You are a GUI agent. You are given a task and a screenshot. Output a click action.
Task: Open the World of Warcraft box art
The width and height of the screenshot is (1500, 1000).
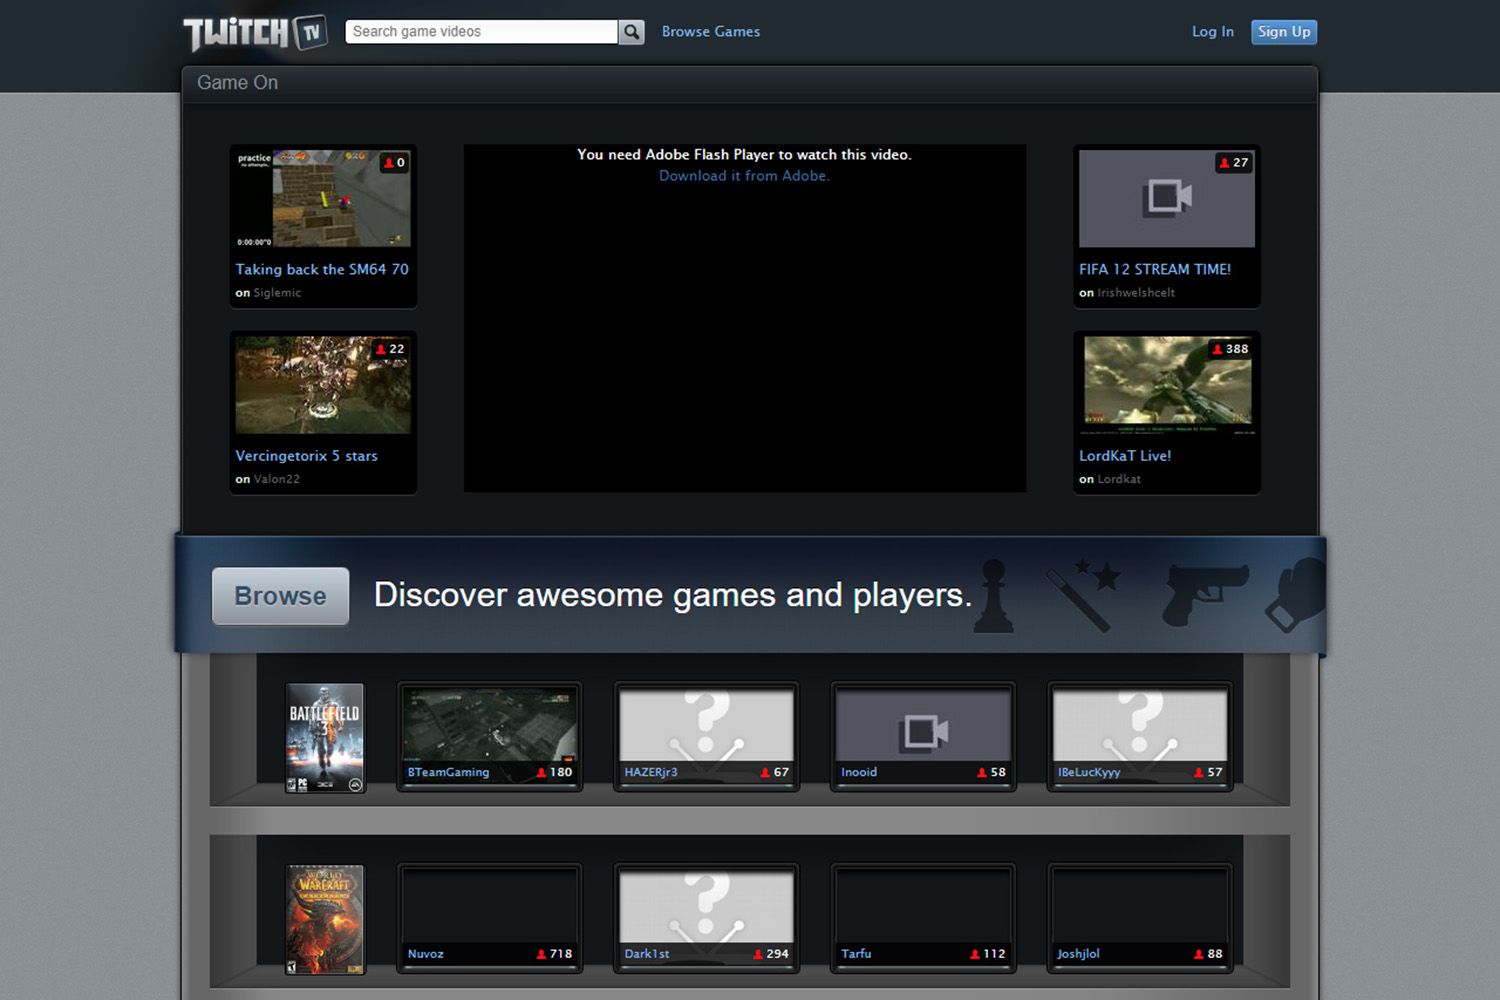[324, 919]
